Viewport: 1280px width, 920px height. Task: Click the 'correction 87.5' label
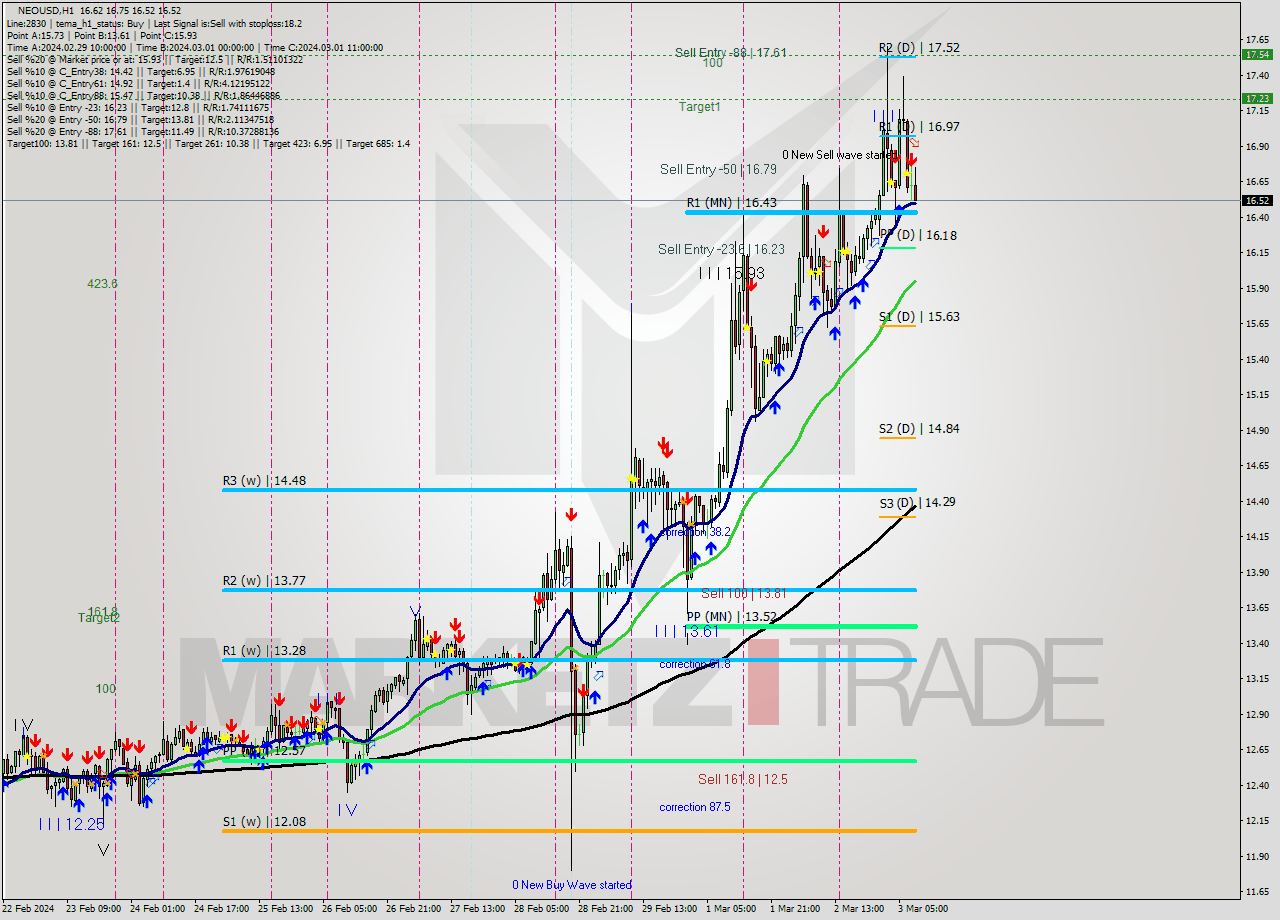click(694, 807)
